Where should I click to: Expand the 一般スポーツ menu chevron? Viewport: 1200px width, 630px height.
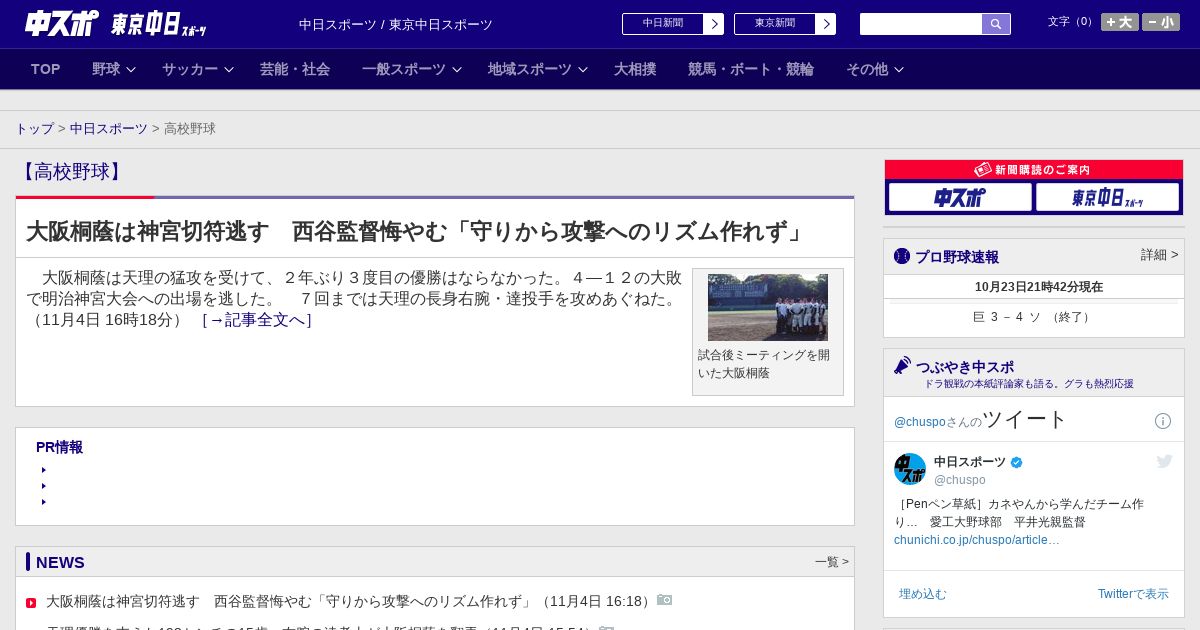click(x=457, y=70)
